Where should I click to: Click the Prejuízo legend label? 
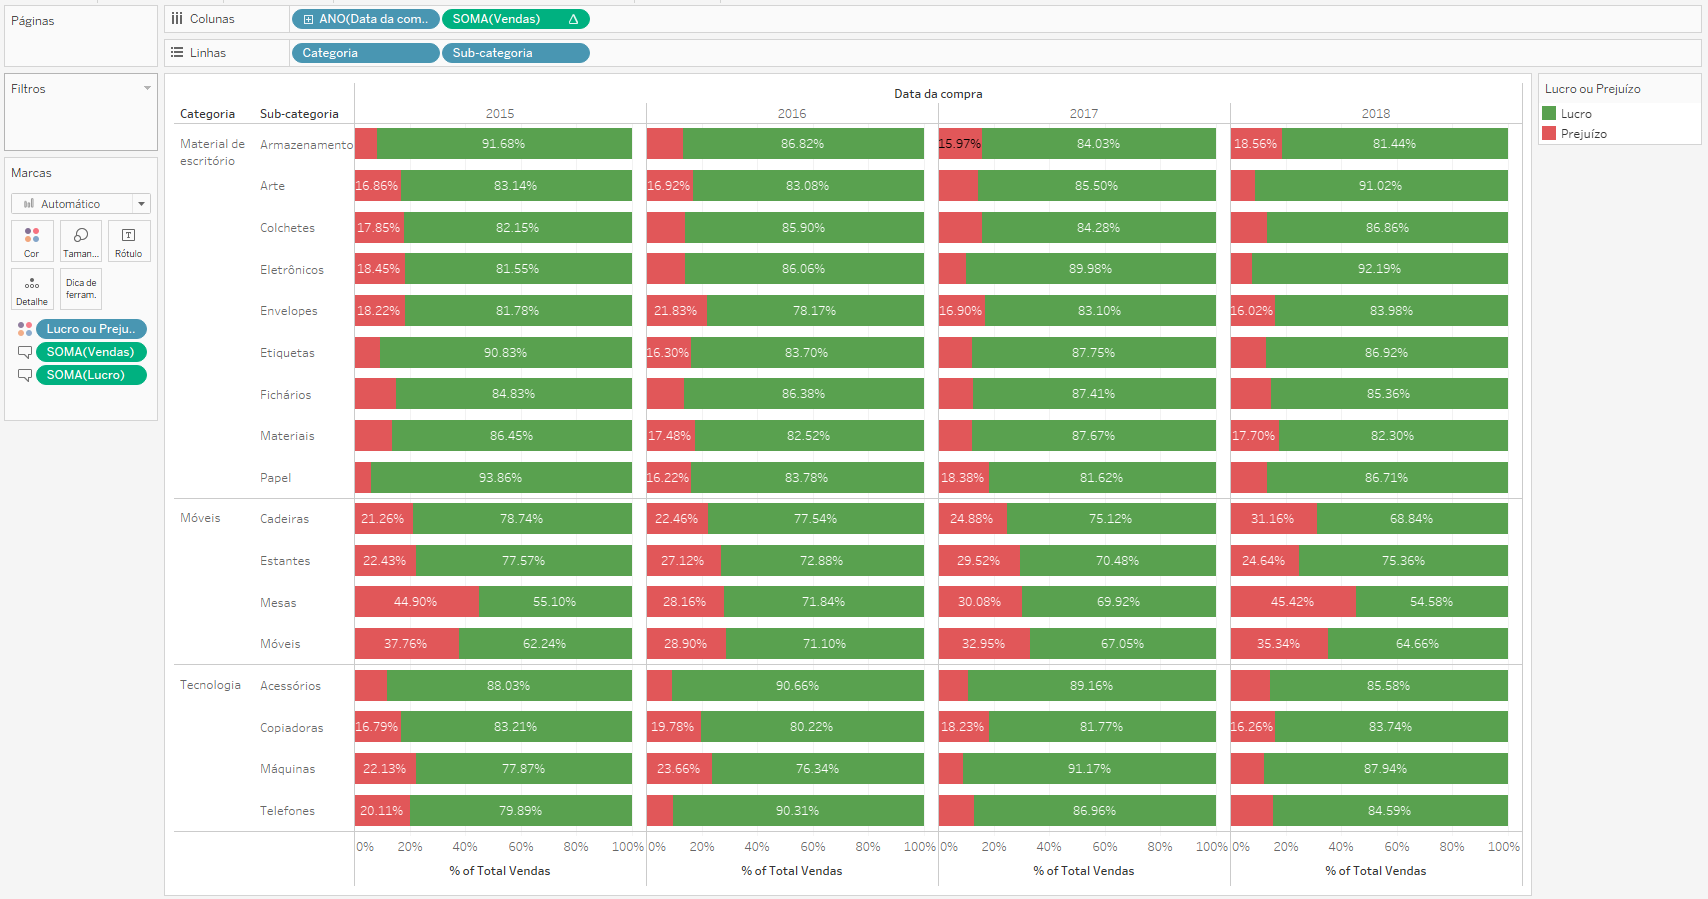(x=1584, y=134)
